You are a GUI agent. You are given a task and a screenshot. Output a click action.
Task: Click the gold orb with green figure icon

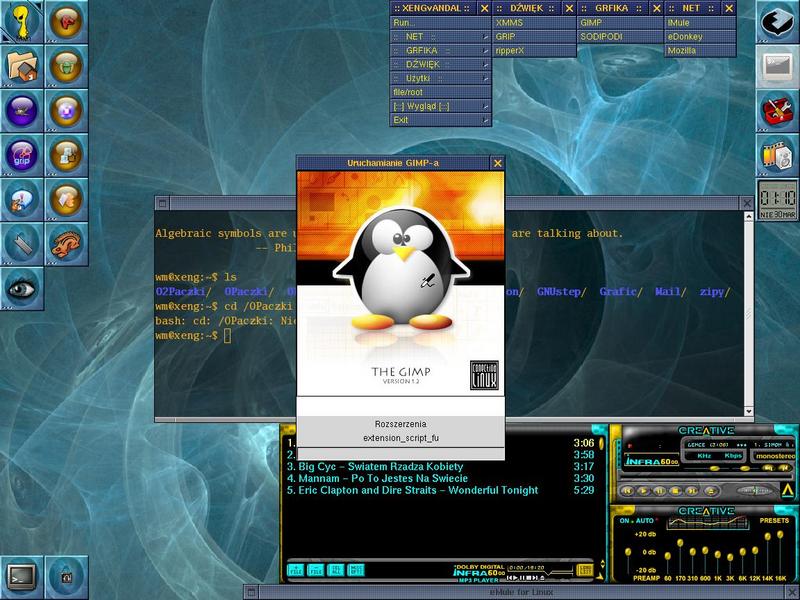(x=66, y=66)
